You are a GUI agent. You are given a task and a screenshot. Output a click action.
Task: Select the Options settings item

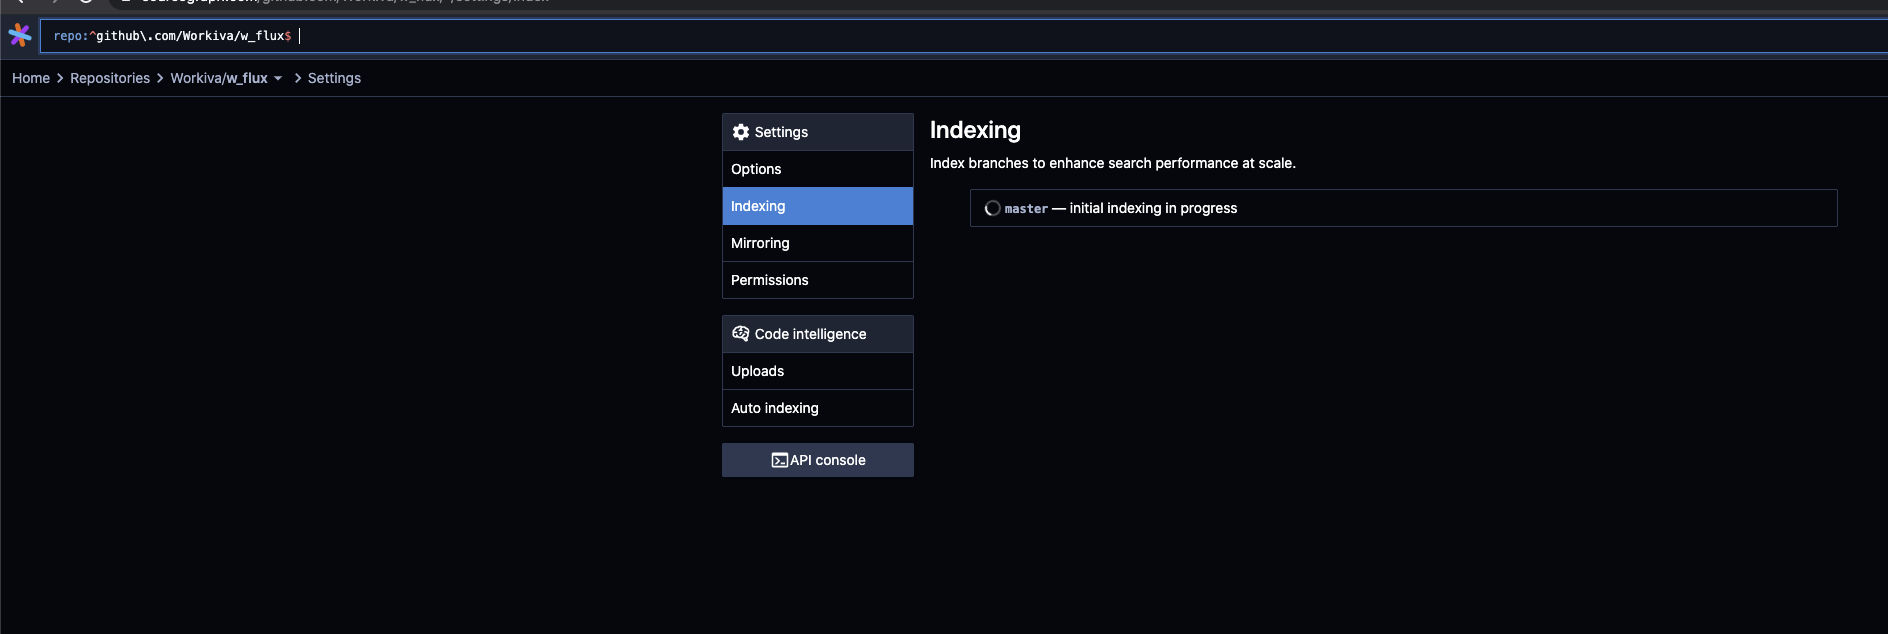[x=818, y=169]
